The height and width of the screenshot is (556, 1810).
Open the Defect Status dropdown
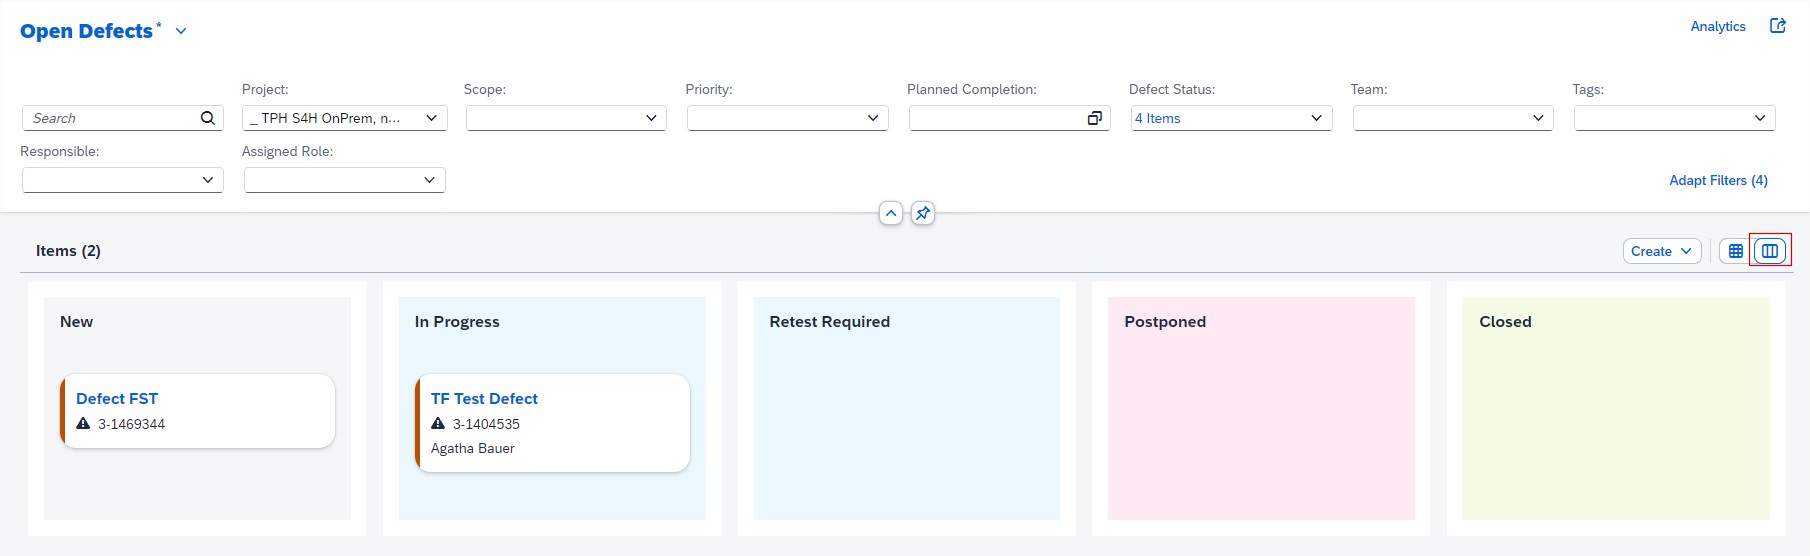[1316, 118]
